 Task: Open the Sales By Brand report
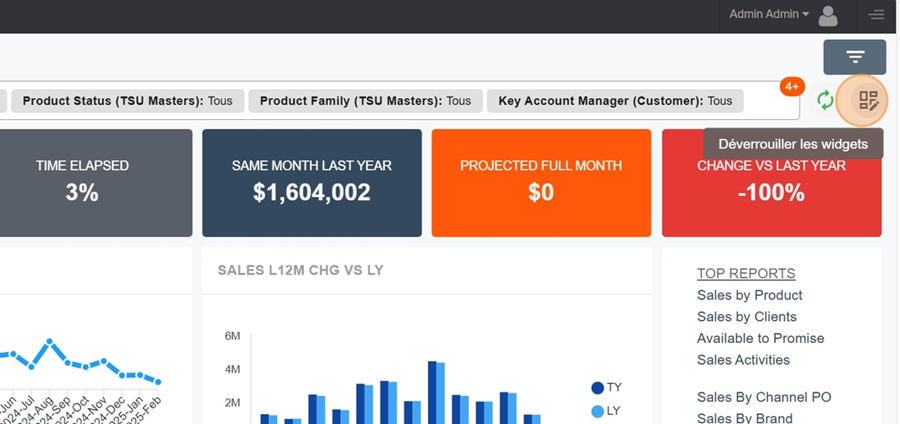(744, 418)
